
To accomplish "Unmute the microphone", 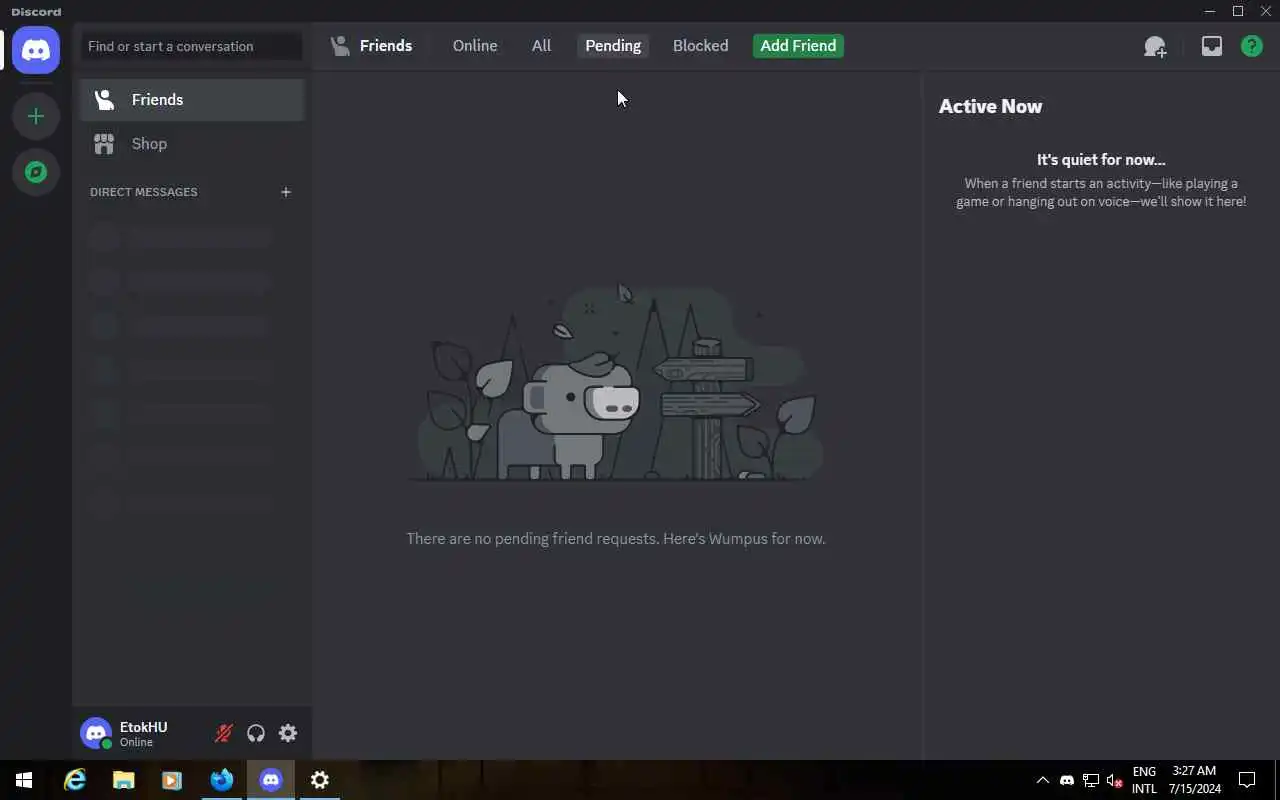I will [x=224, y=733].
